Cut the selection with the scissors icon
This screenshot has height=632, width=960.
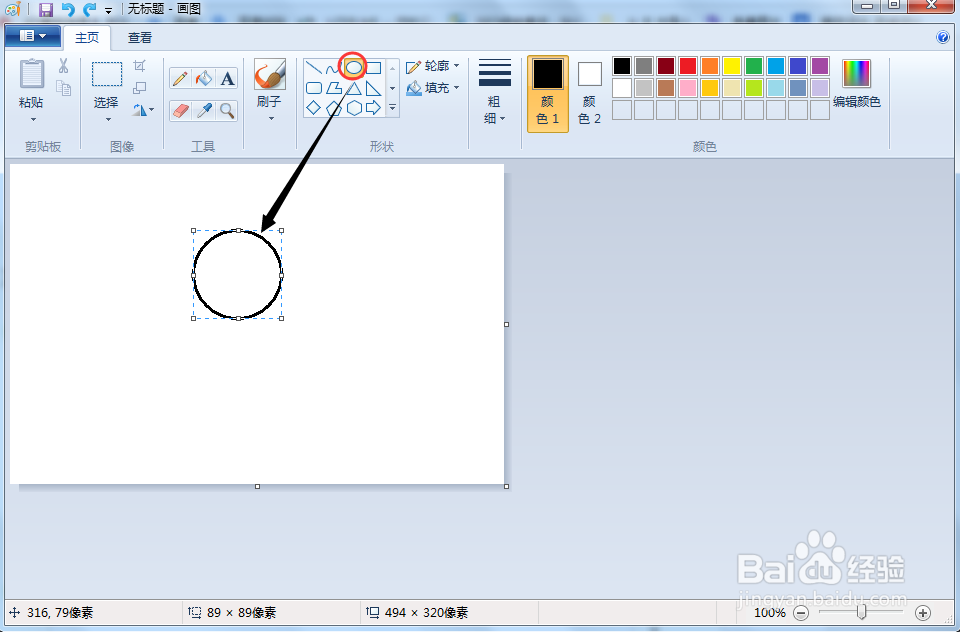tap(63, 66)
